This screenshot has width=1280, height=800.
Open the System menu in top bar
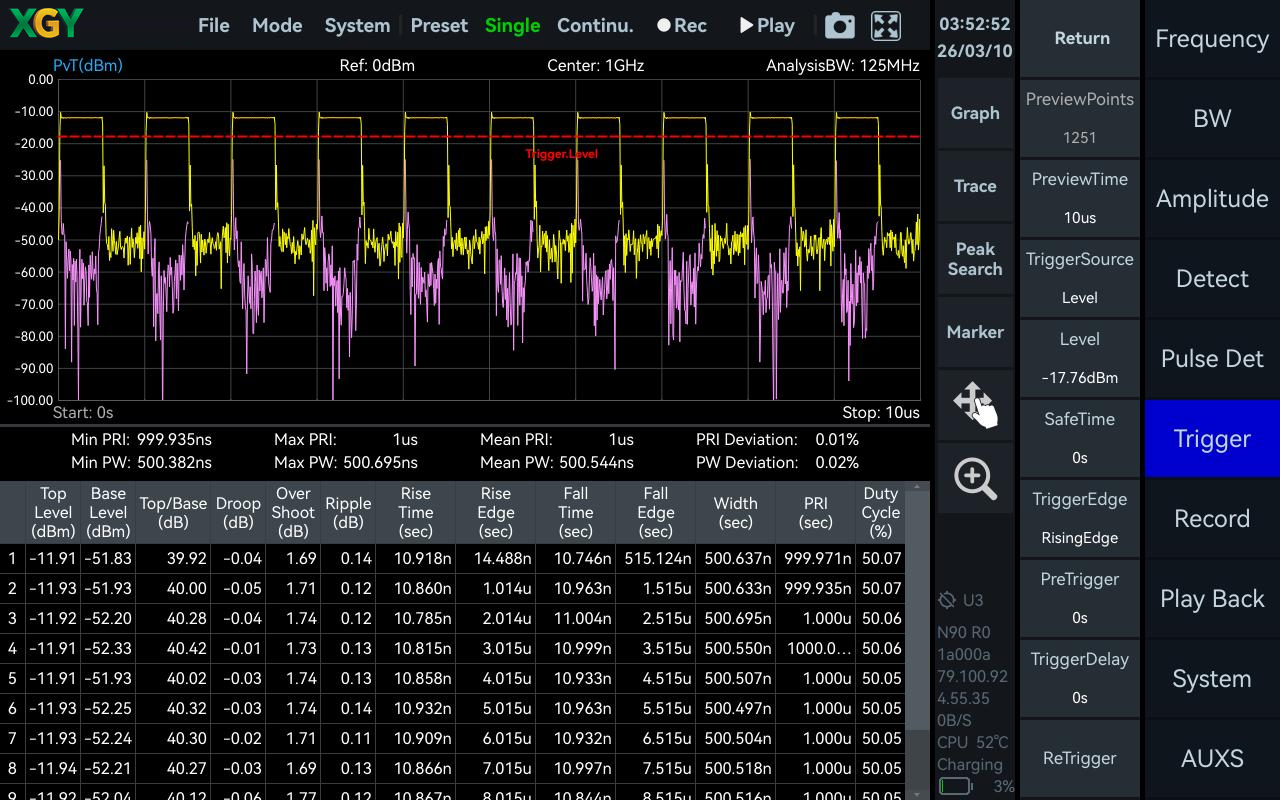point(357,26)
